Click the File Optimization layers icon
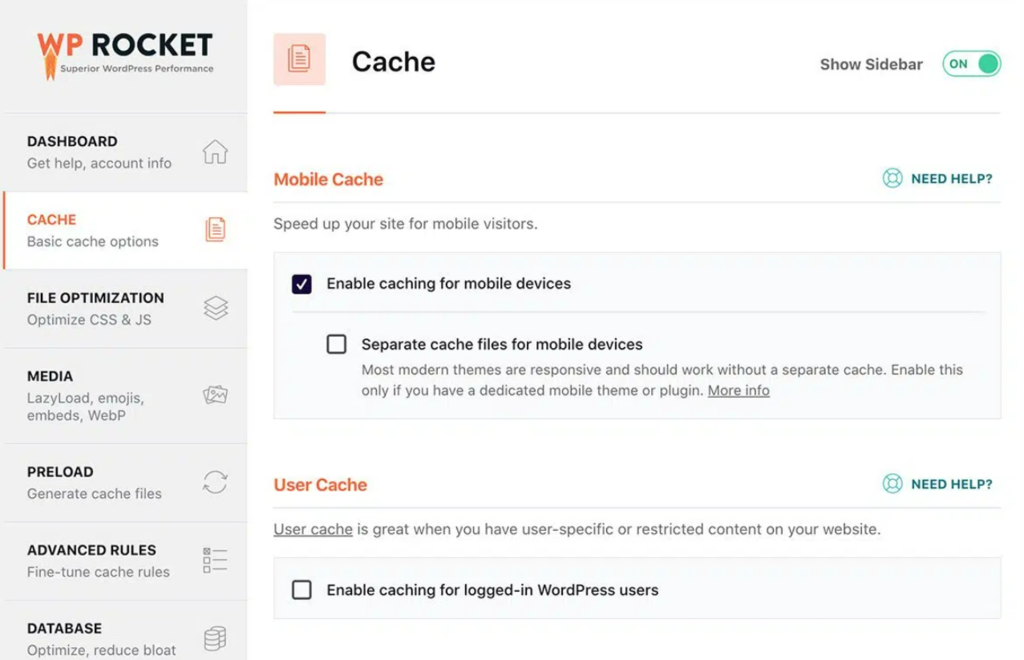The width and height of the screenshot is (1024, 660). tap(215, 308)
